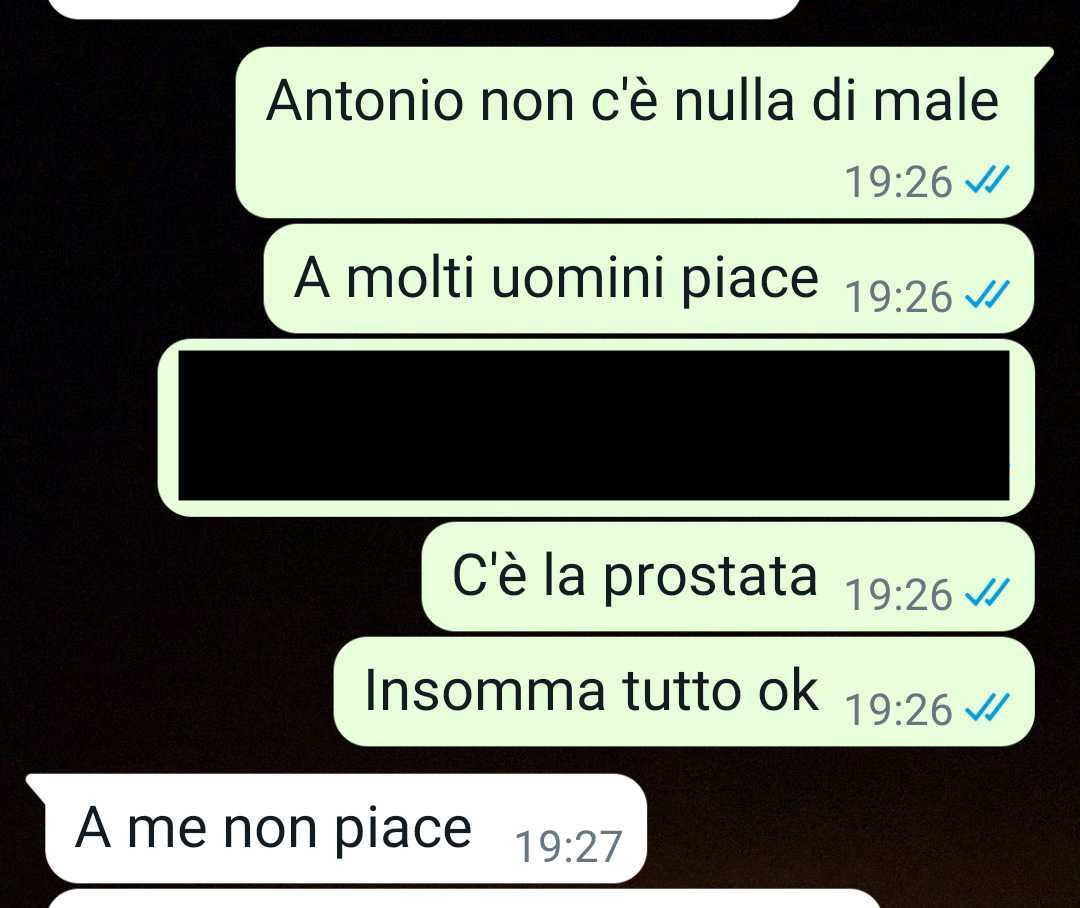Select the 'C'è la prostata' message
1080x908 pixels.
pyautogui.click(x=728, y=576)
